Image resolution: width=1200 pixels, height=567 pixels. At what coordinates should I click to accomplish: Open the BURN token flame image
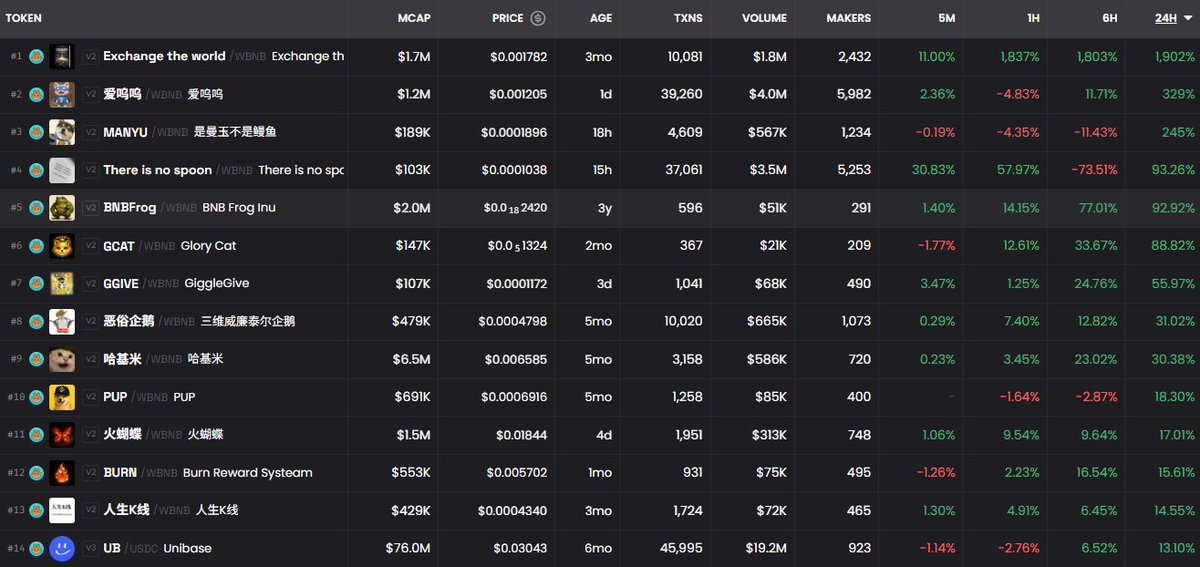coord(62,473)
